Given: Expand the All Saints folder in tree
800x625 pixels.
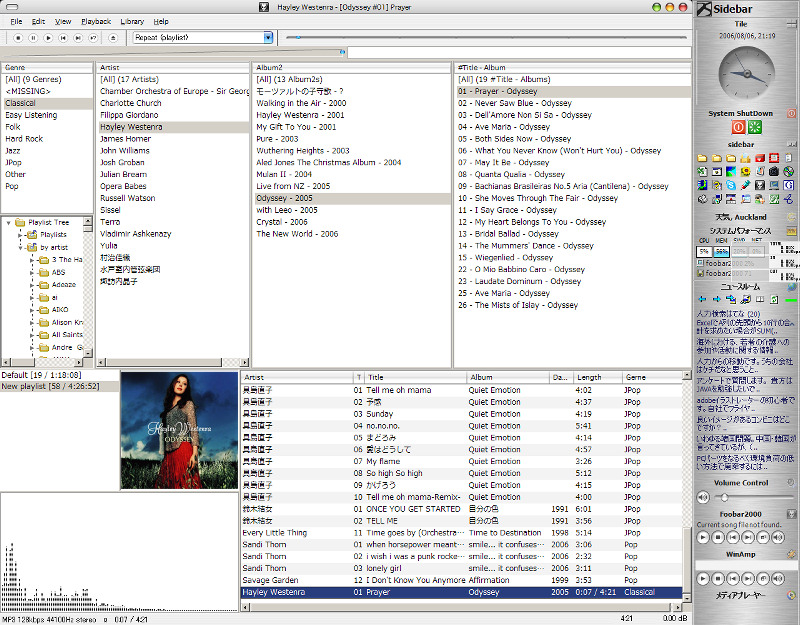Looking at the screenshot, I should click(x=33, y=335).
